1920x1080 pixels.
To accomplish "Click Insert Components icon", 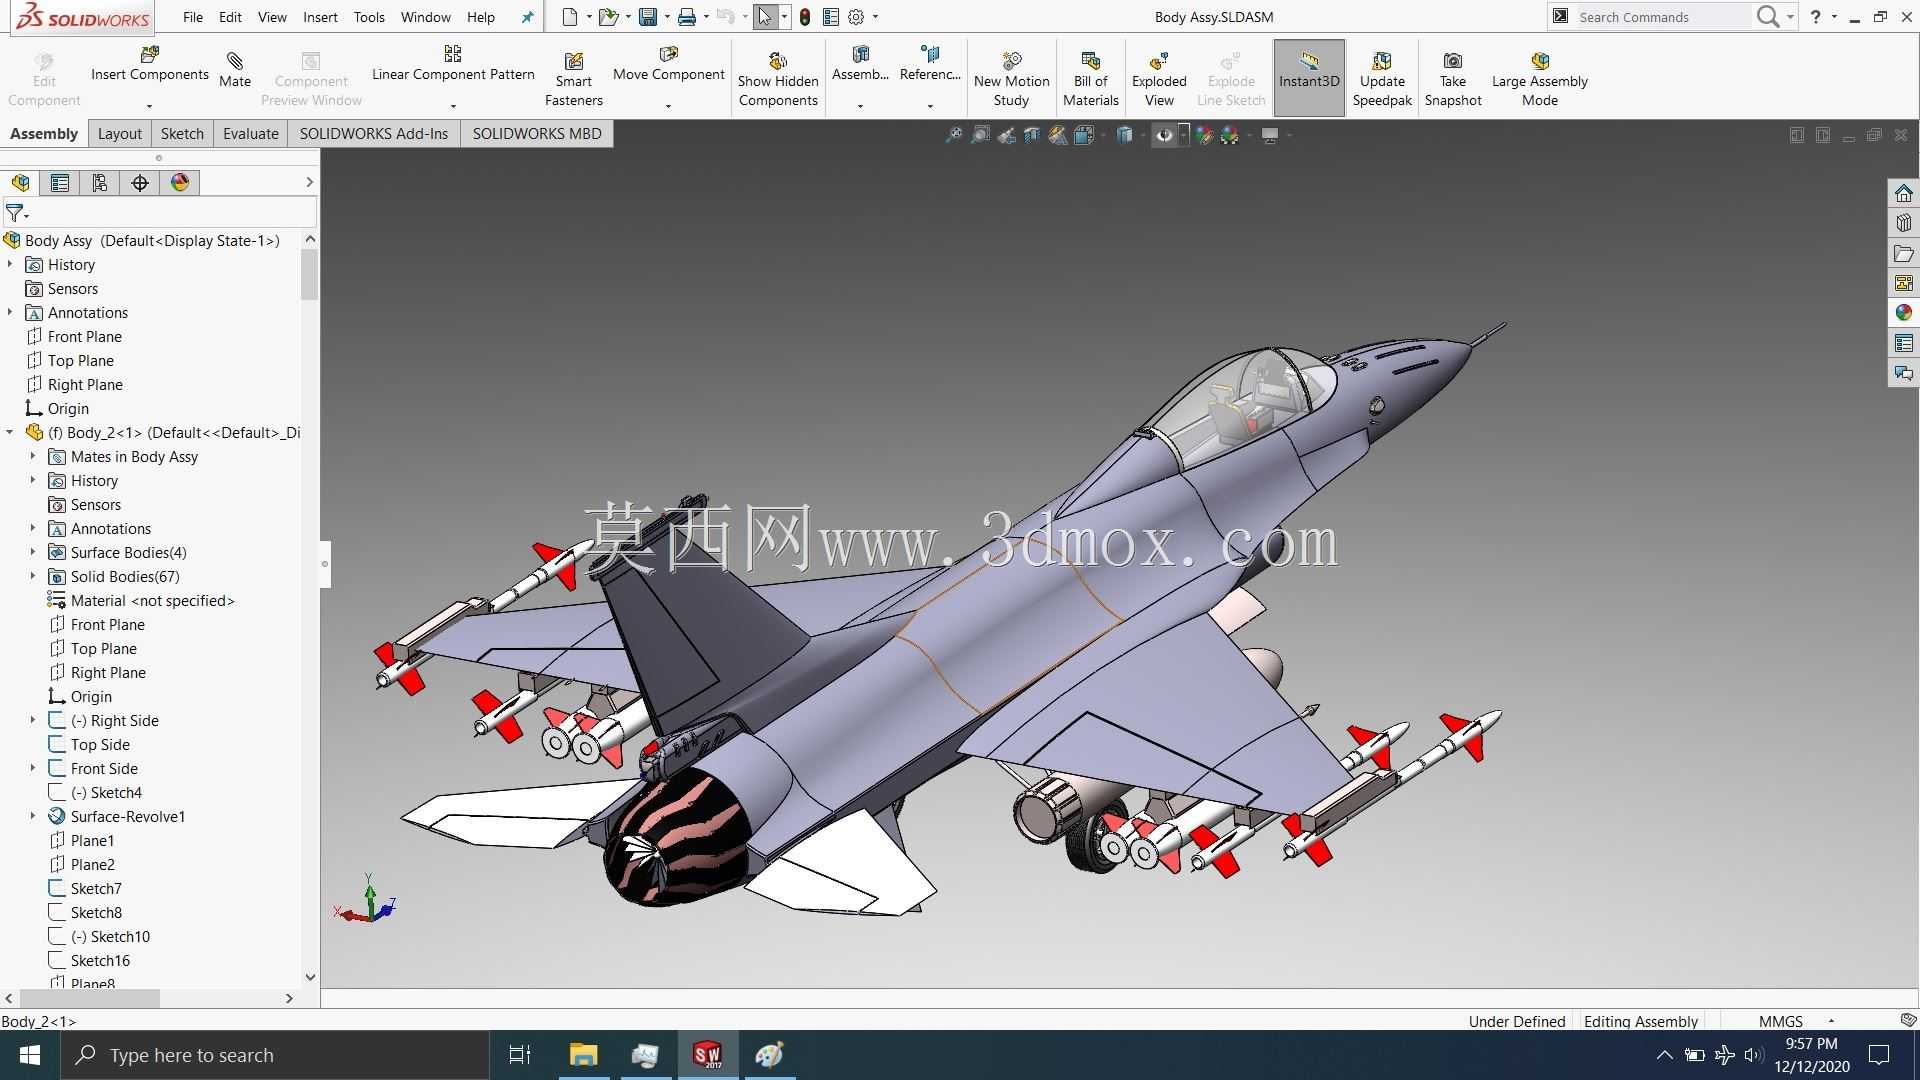I will point(149,55).
